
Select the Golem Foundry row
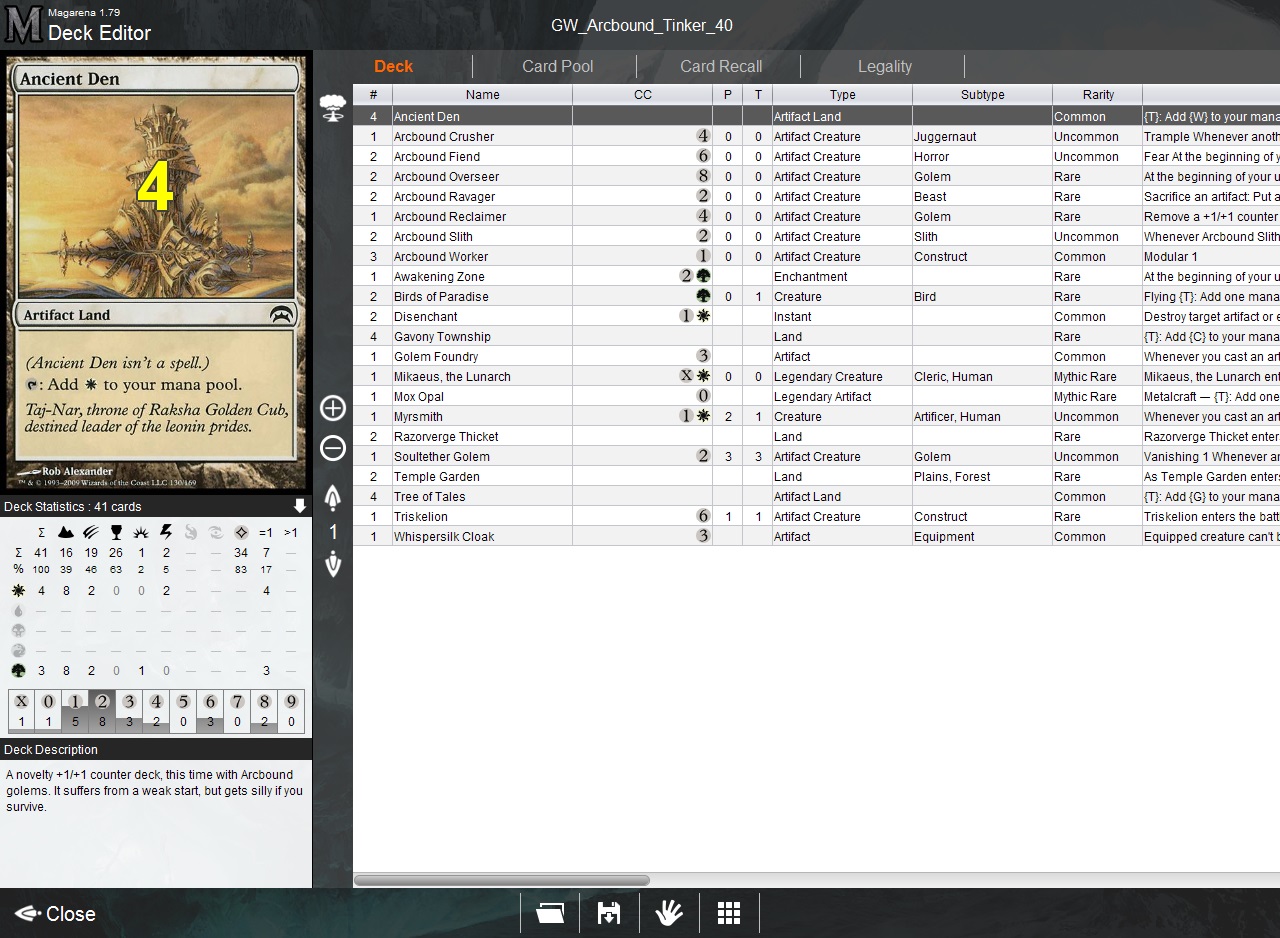point(816,356)
